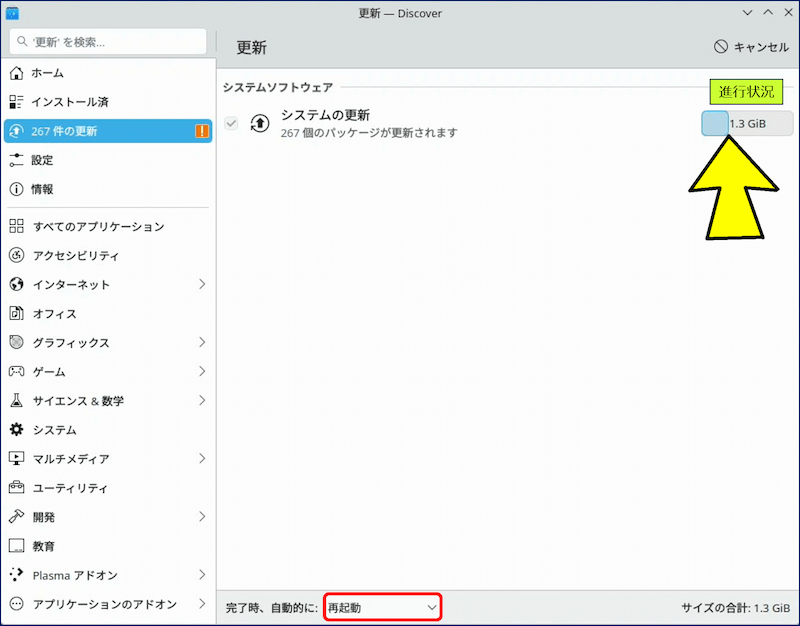This screenshot has width=800, height=626.
Task: Open the インストール済 installed apps icon
Action: pos(16,102)
